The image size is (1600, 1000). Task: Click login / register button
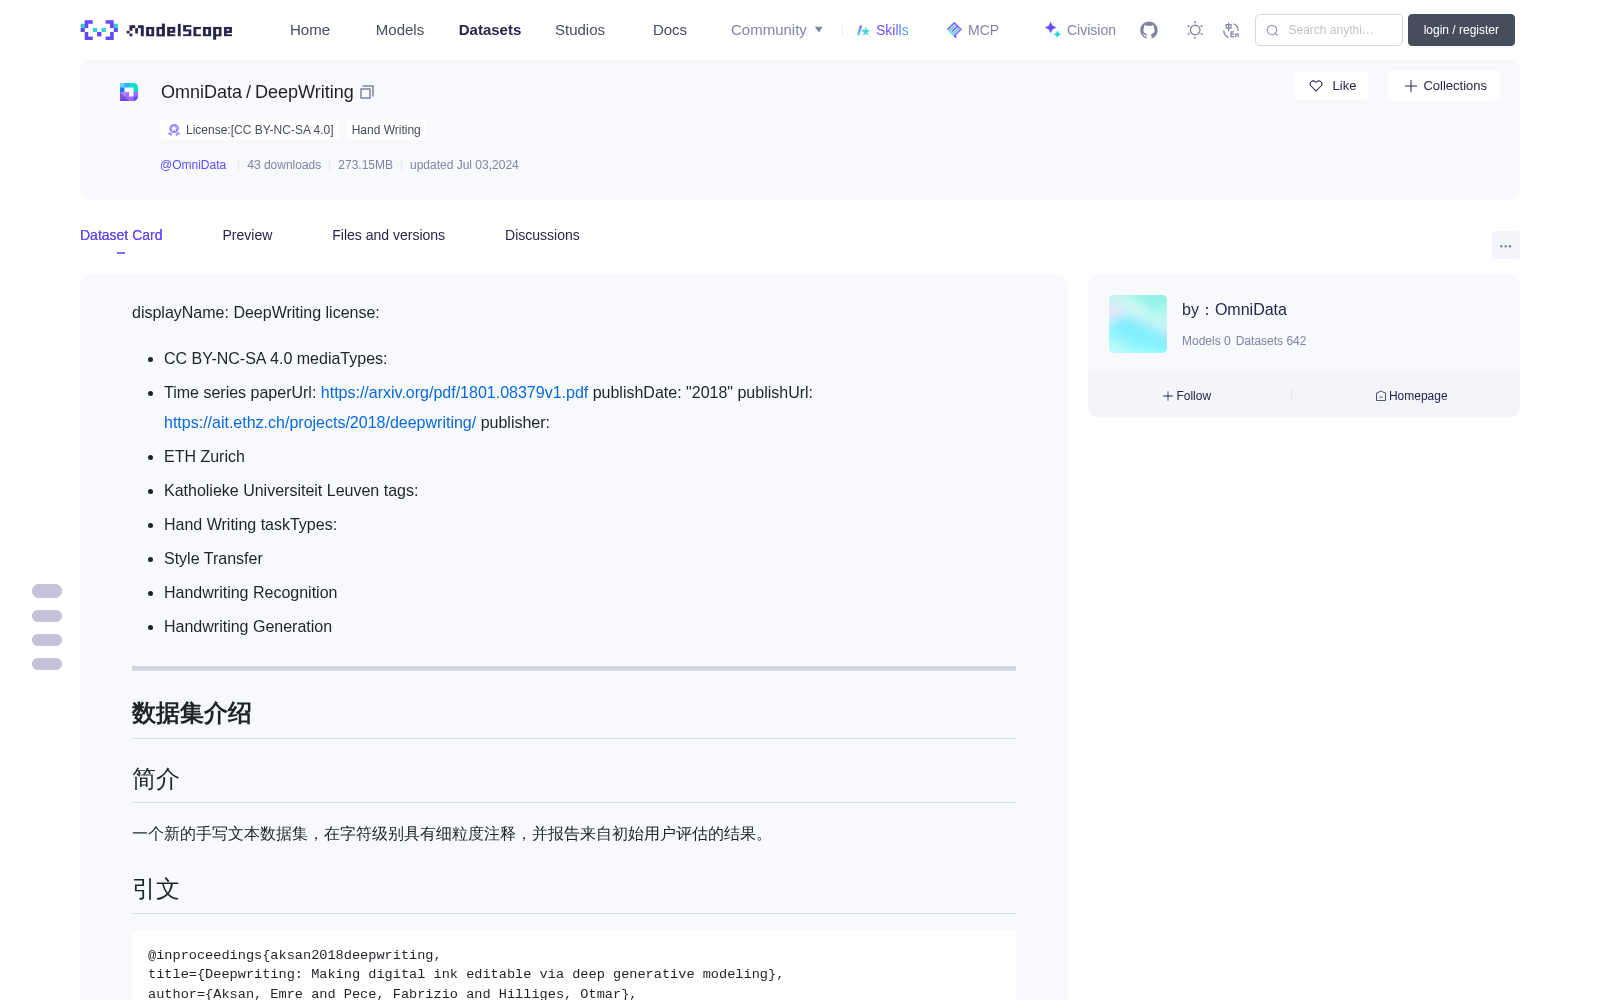1461,30
